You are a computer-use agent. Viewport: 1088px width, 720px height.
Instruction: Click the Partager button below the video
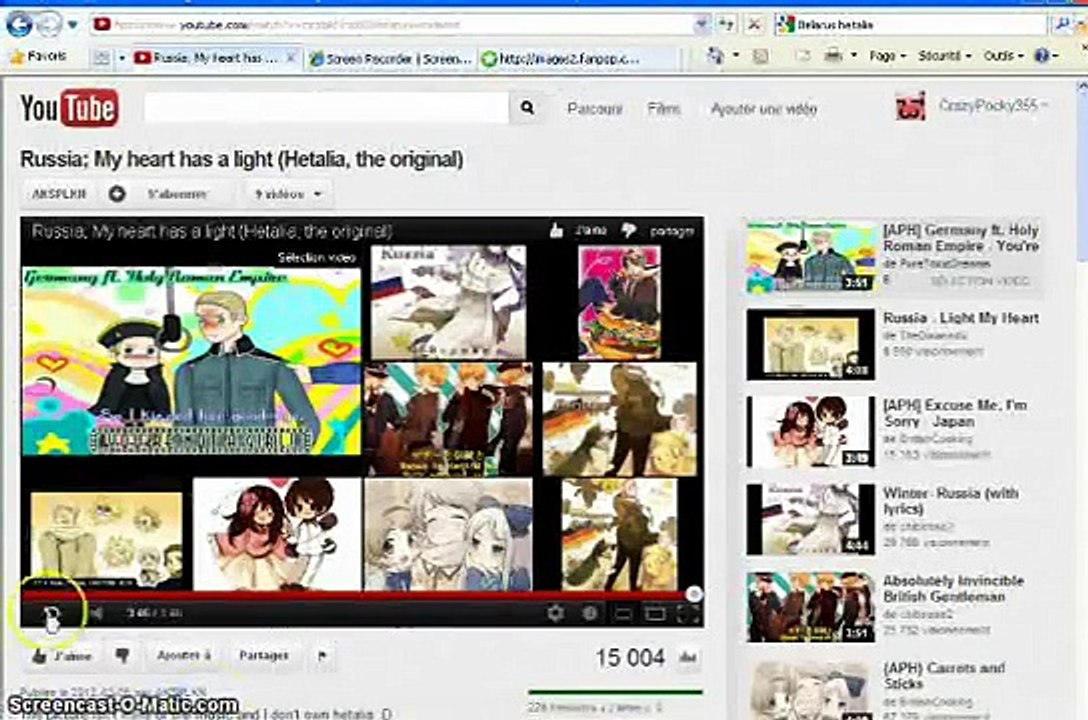coord(264,655)
